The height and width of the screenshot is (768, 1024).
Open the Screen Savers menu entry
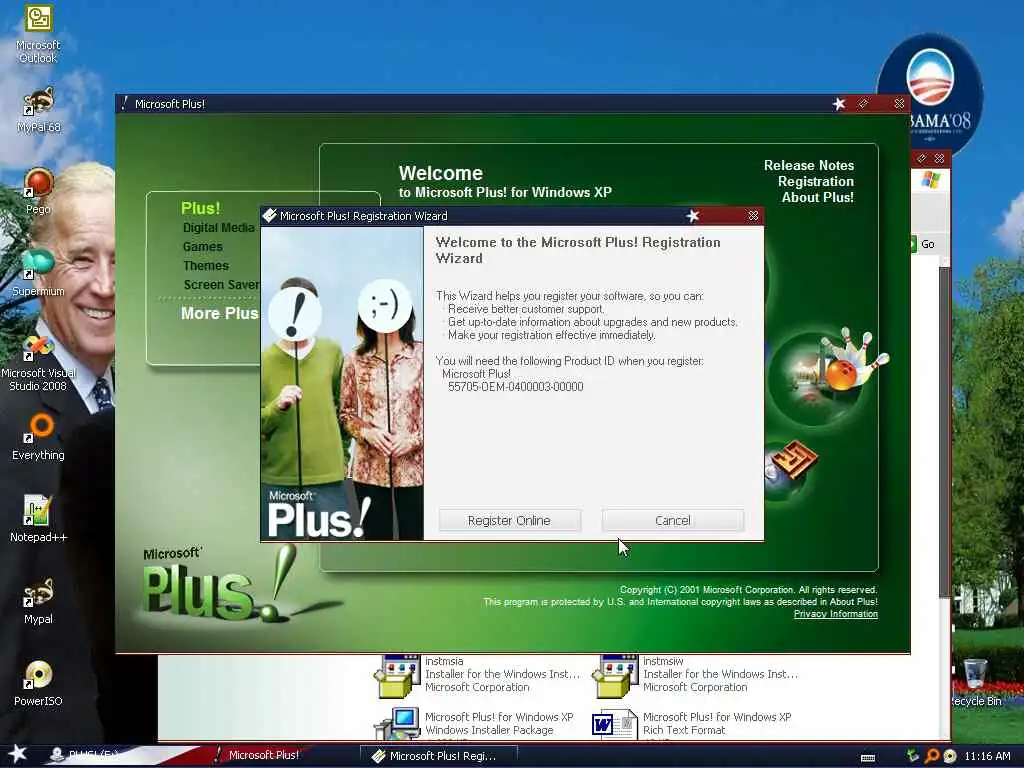point(221,285)
